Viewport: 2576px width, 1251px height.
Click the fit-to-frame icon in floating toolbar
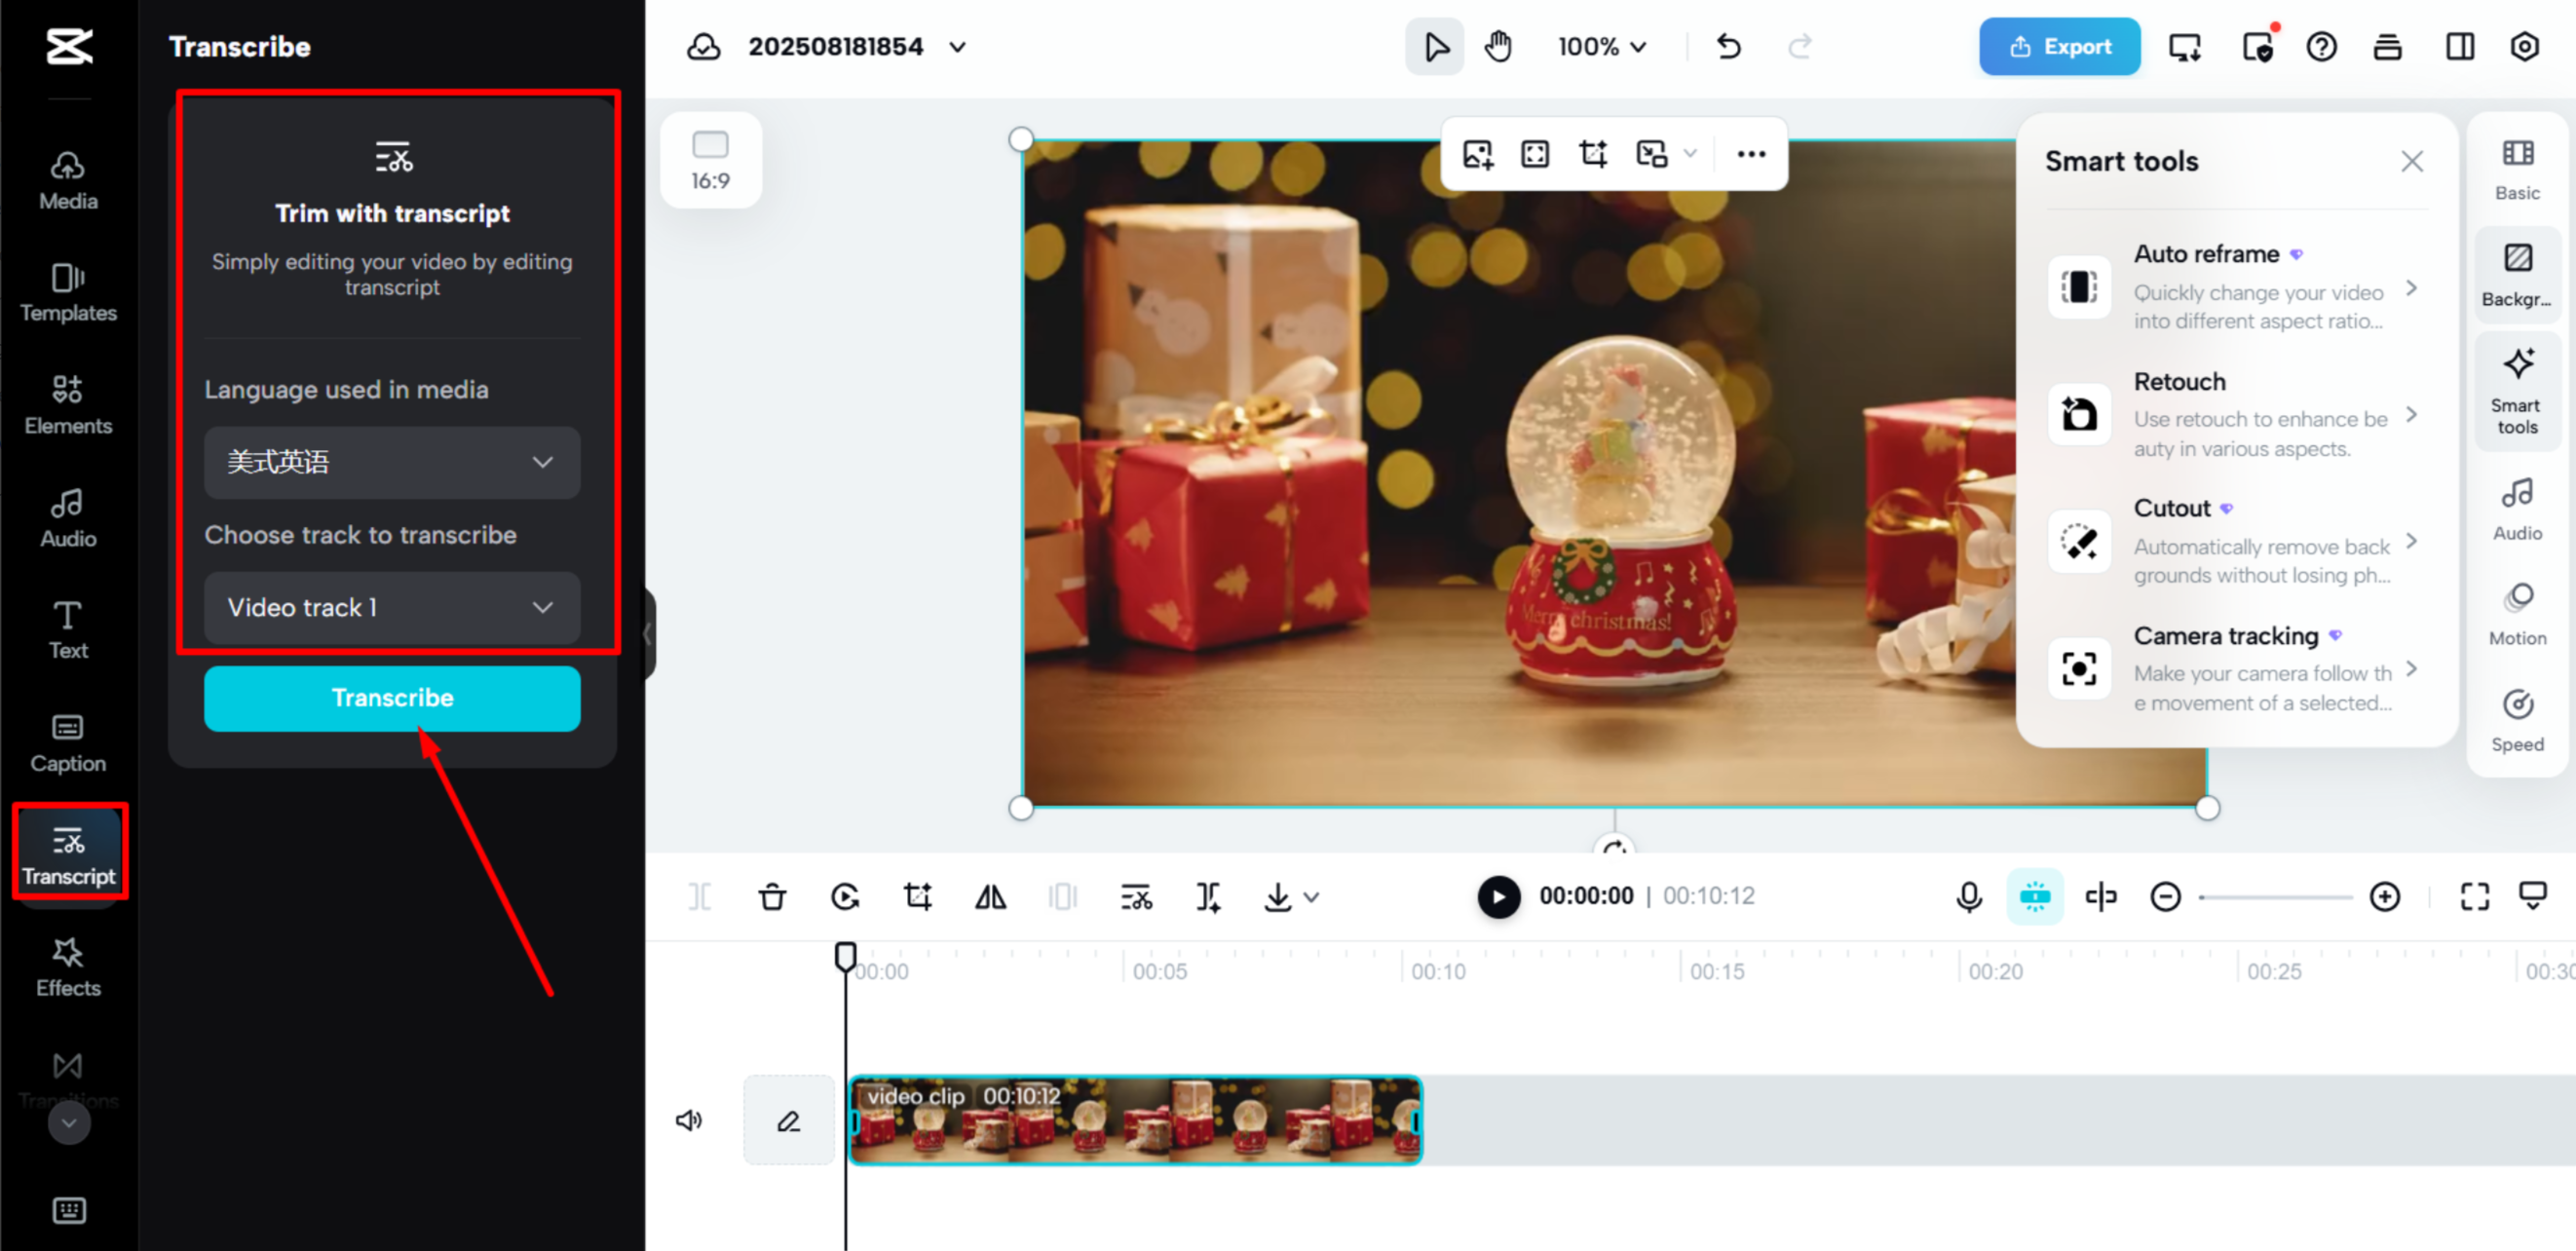(x=1535, y=154)
